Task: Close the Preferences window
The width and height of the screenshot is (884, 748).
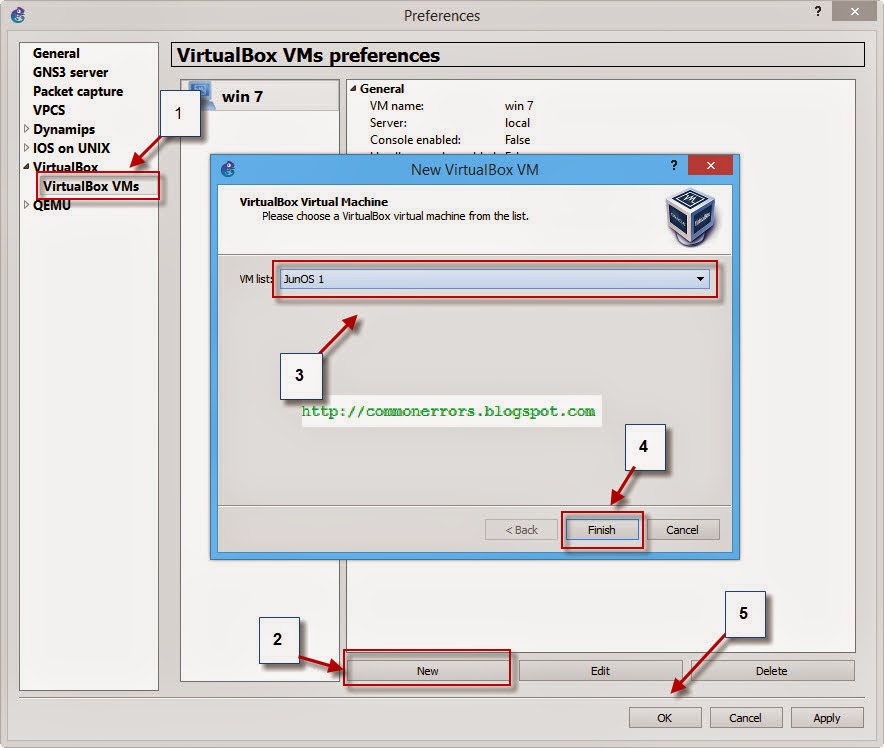Action: coord(855,11)
